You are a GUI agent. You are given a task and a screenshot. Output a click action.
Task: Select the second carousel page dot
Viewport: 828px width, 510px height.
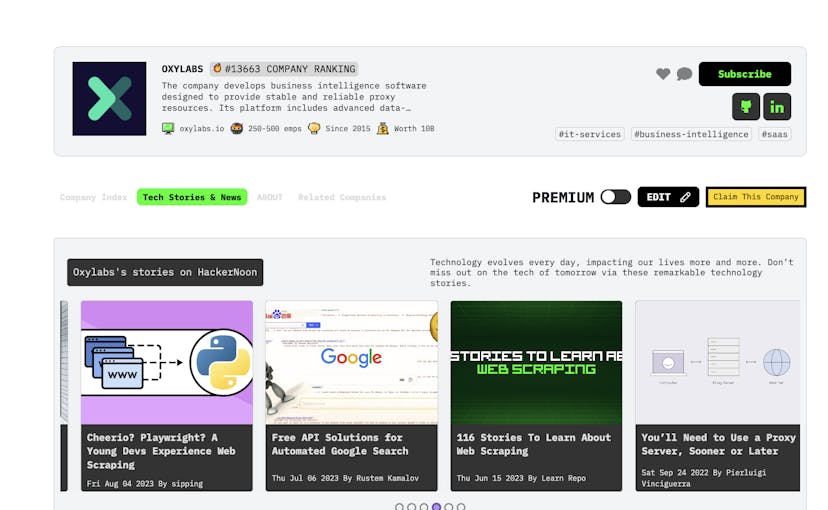(411, 507)
